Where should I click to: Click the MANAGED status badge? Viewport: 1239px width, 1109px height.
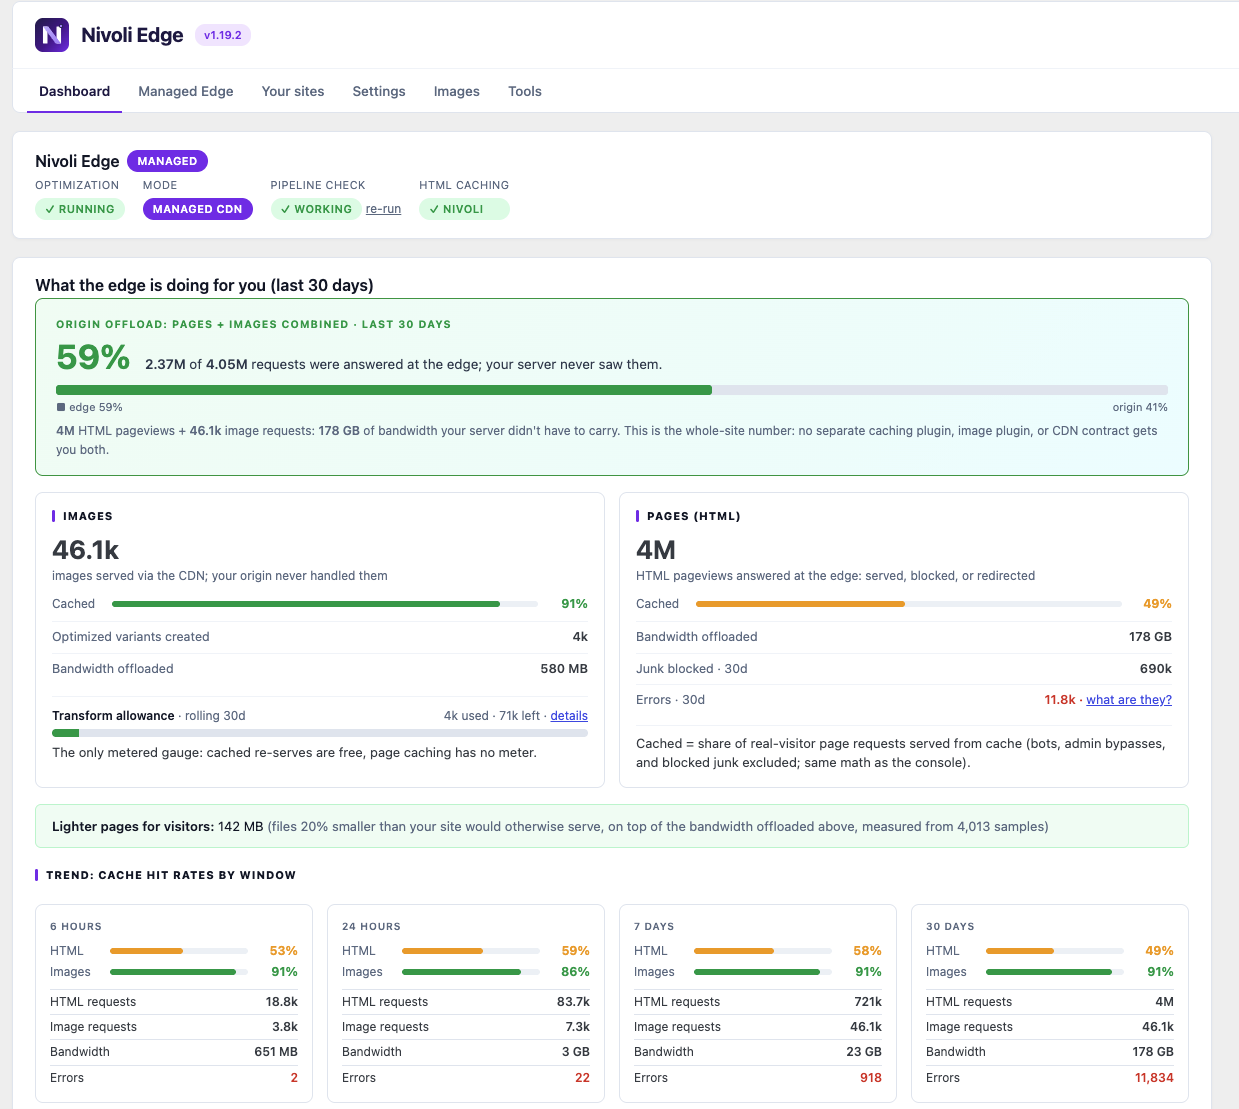click(x=167, y=161)
